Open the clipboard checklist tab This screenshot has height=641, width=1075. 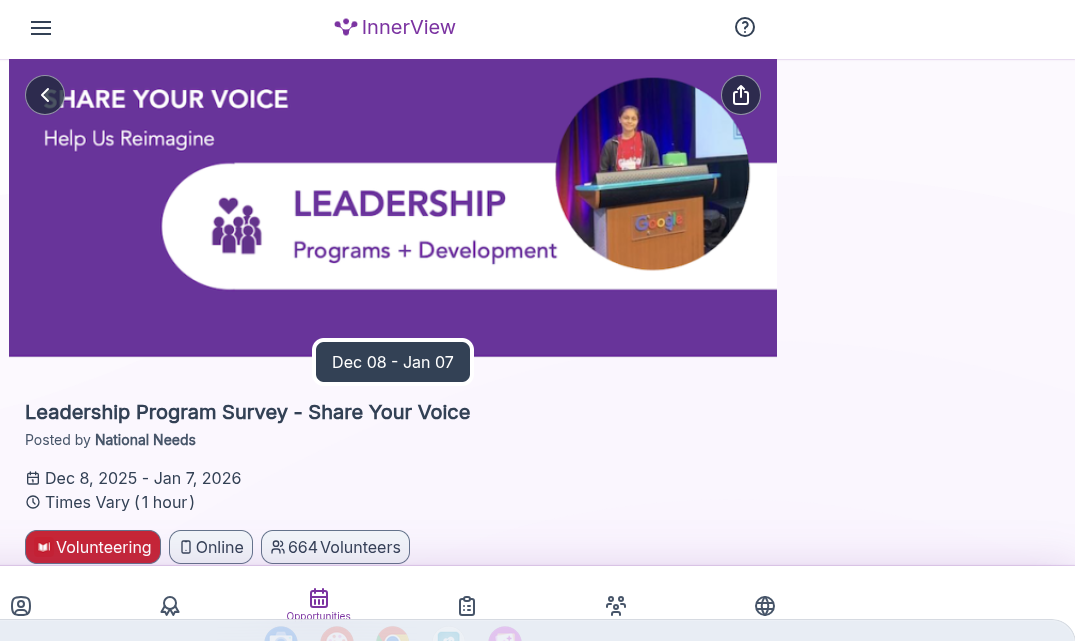[x=467, y=606]
